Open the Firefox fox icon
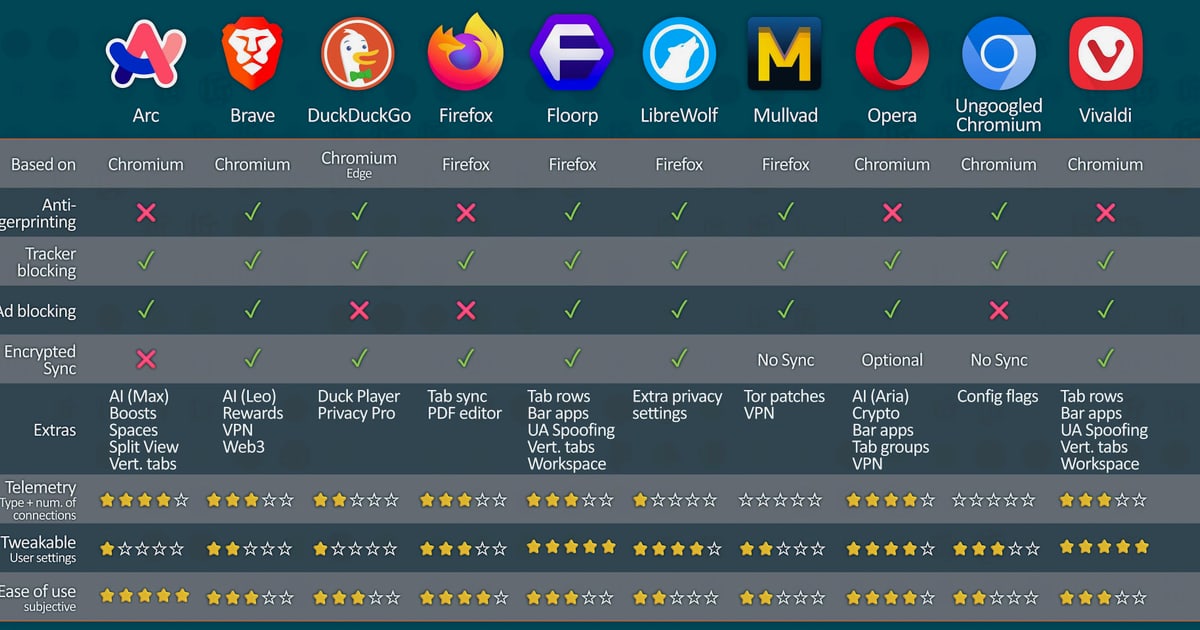This screenshot has height=630, width=1200. [x=466, y=52]
